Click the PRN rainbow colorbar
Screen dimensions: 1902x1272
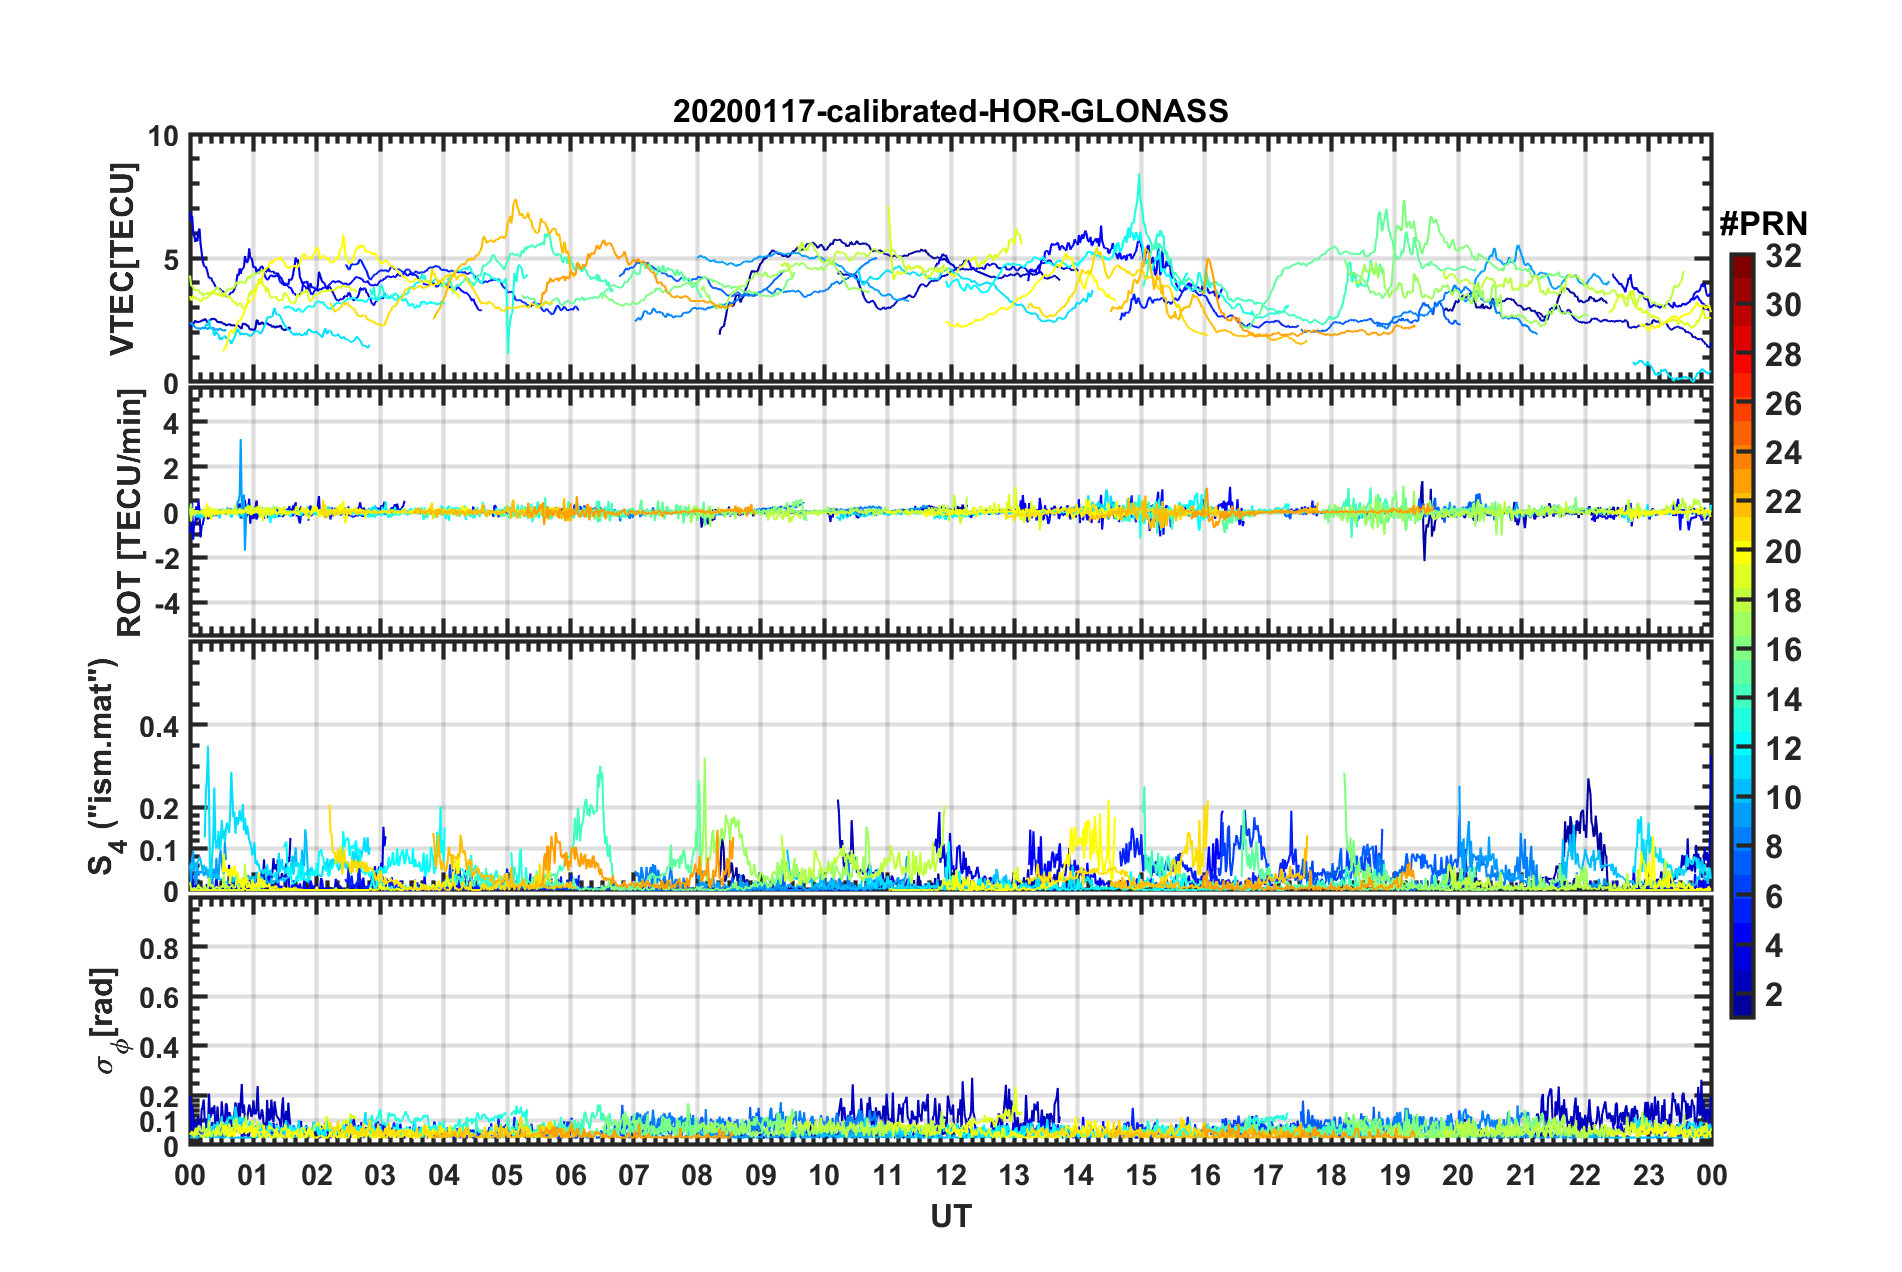click(x=1741, y=635)
